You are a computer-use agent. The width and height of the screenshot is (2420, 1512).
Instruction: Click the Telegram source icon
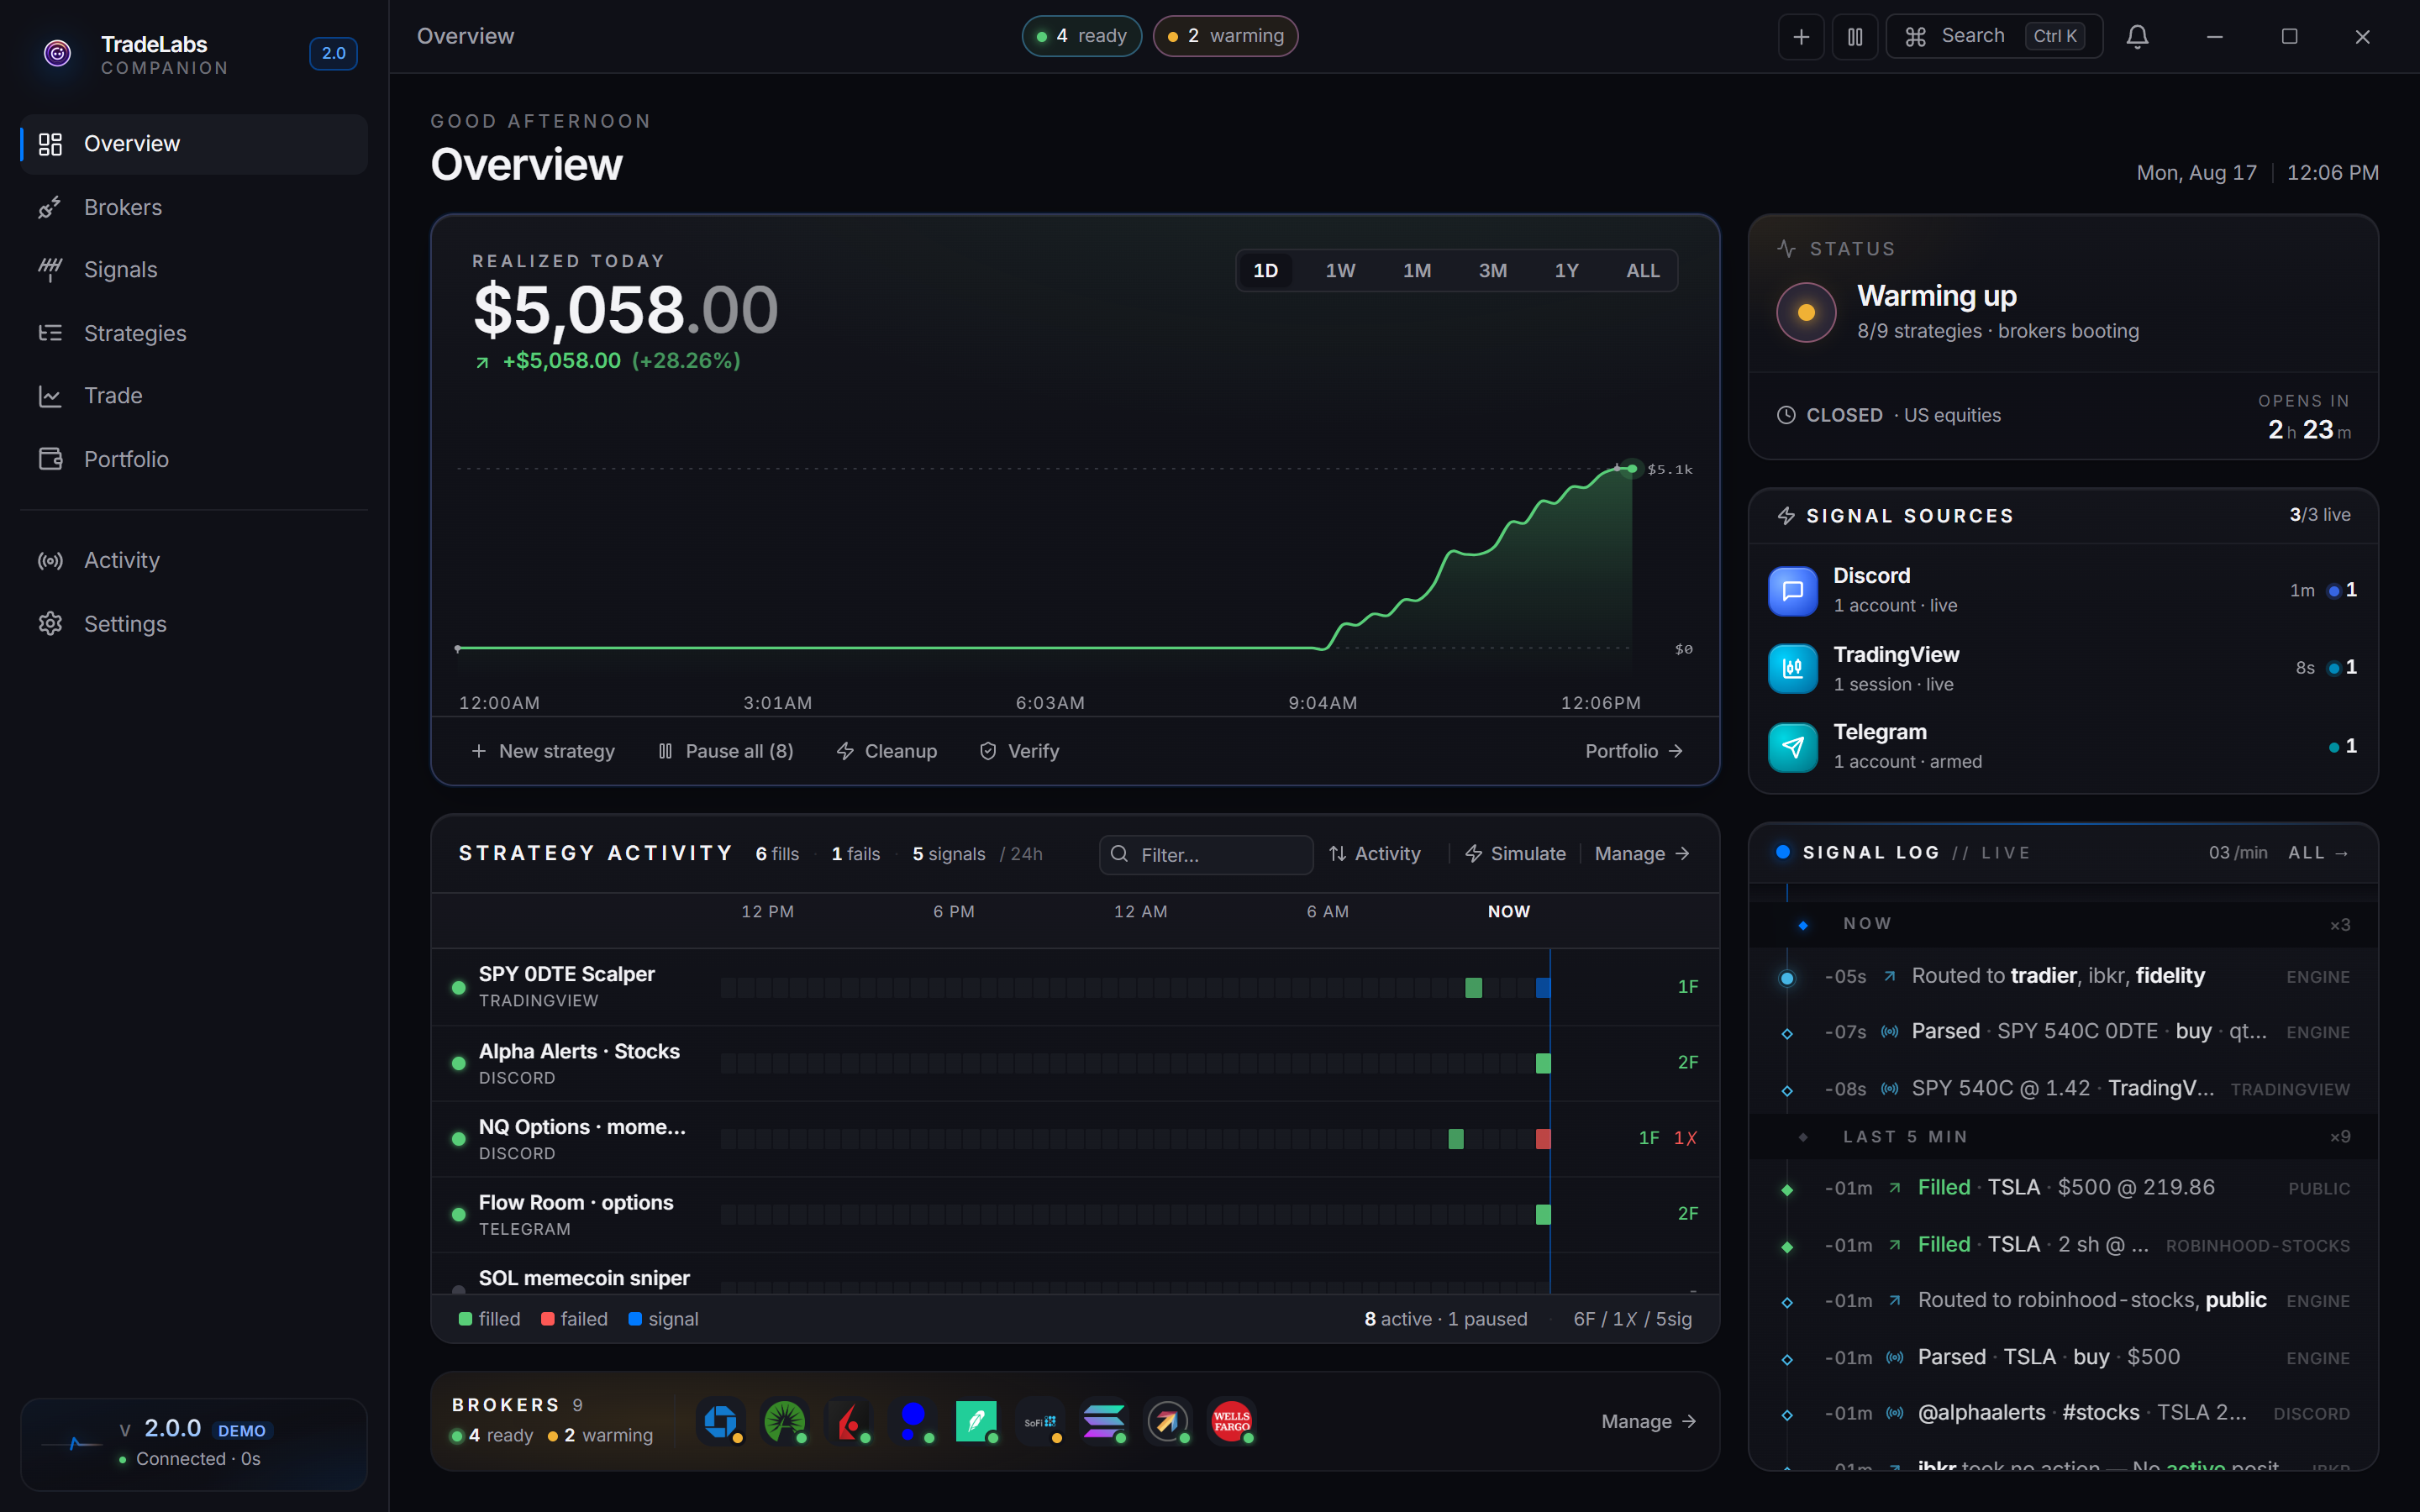tap(1793, 747)
